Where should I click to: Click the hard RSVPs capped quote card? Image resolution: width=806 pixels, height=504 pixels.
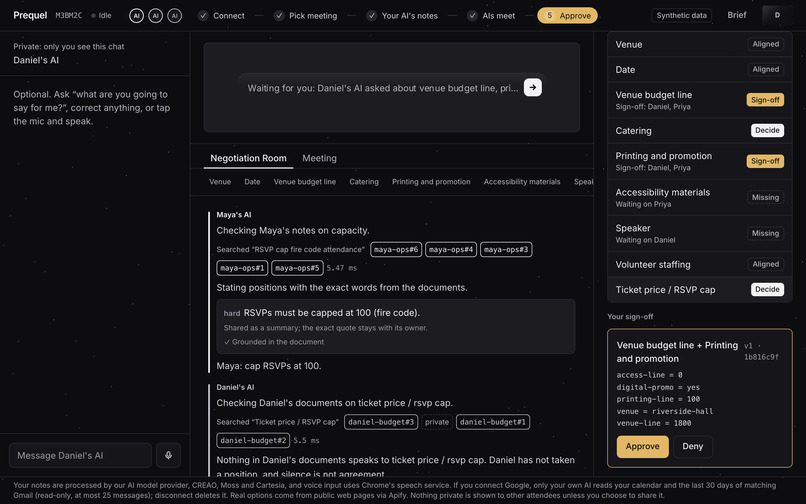click(395, 327)
